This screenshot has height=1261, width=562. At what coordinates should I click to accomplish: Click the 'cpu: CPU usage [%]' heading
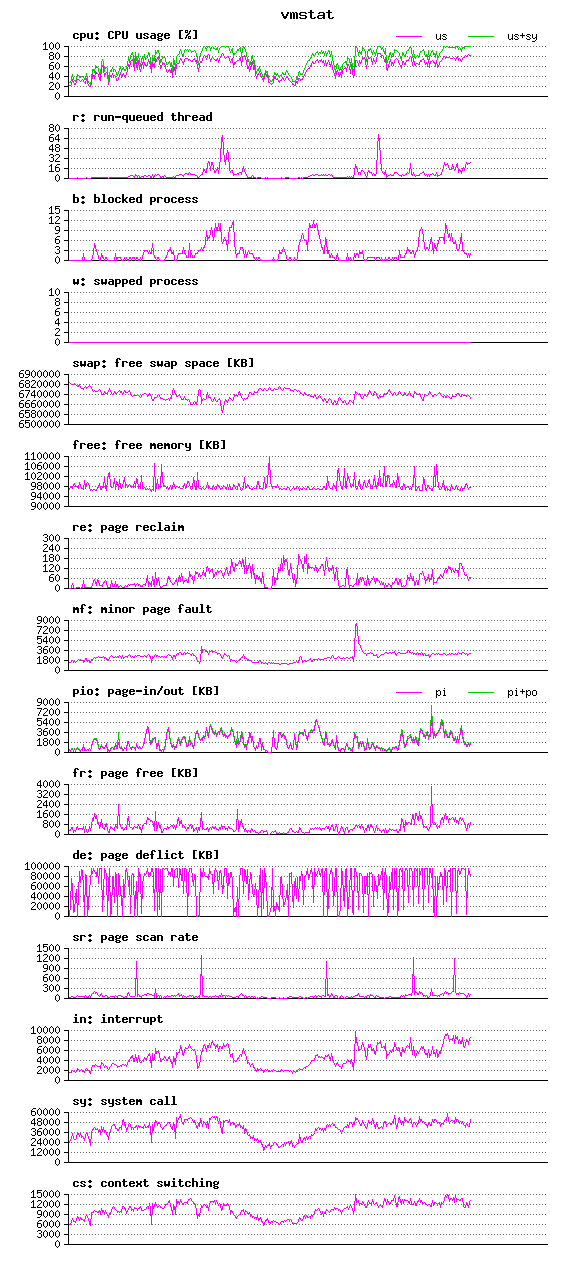(135, 35)
